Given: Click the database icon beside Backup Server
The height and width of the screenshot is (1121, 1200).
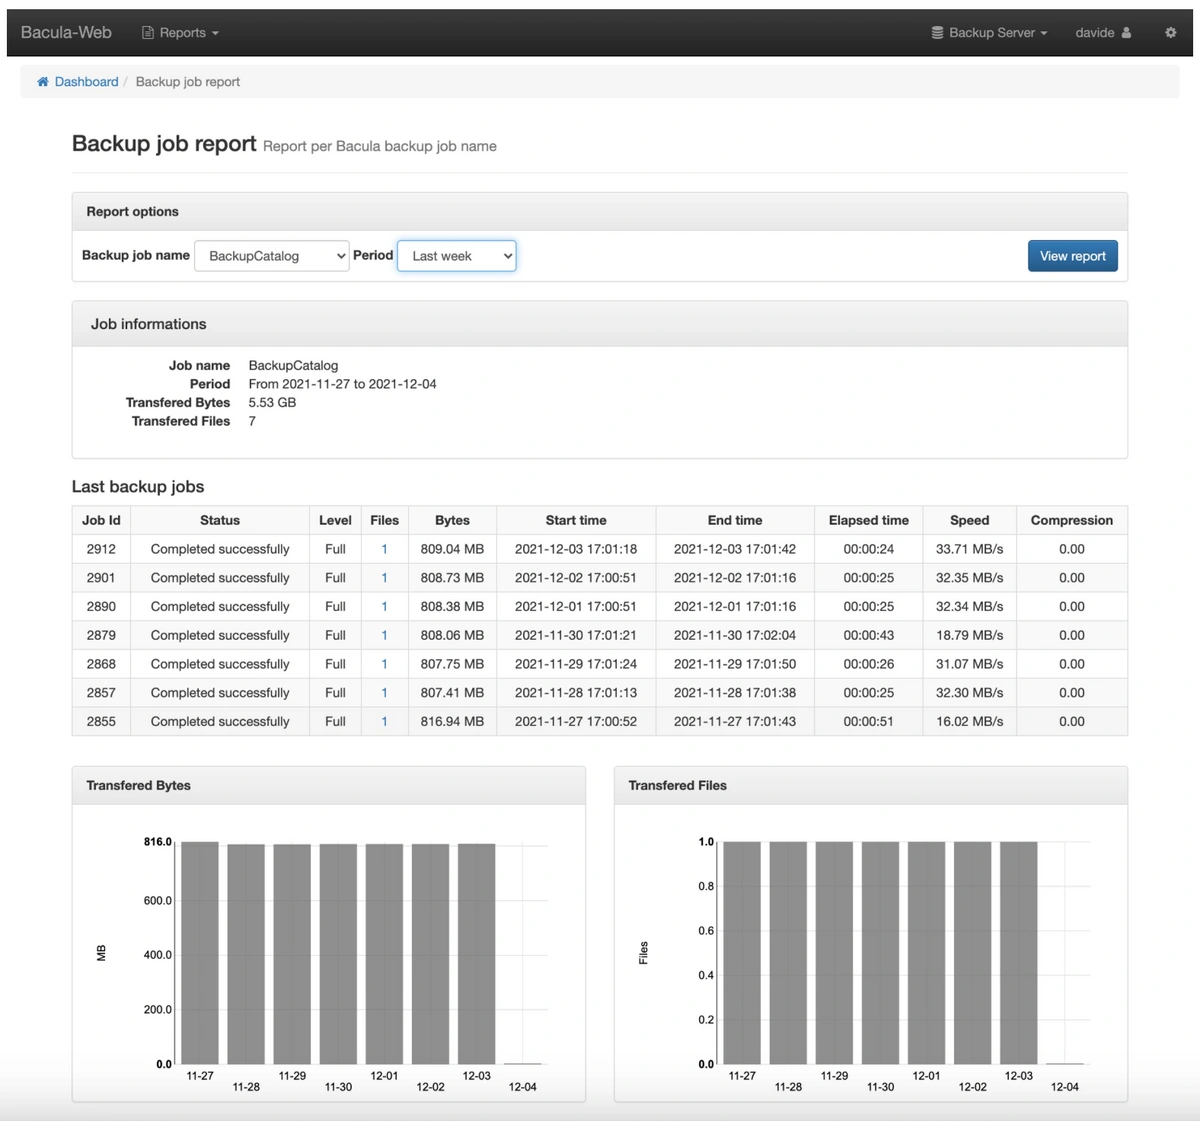Looking at the screenshot, I should click(937, 33).
